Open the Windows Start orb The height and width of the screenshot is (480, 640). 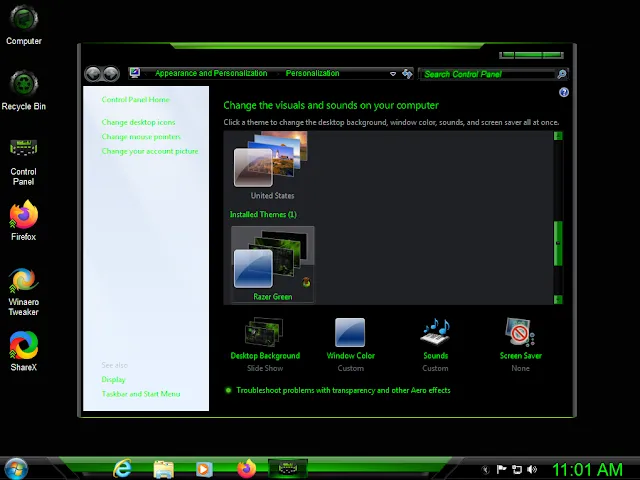[x=16, y=468]
